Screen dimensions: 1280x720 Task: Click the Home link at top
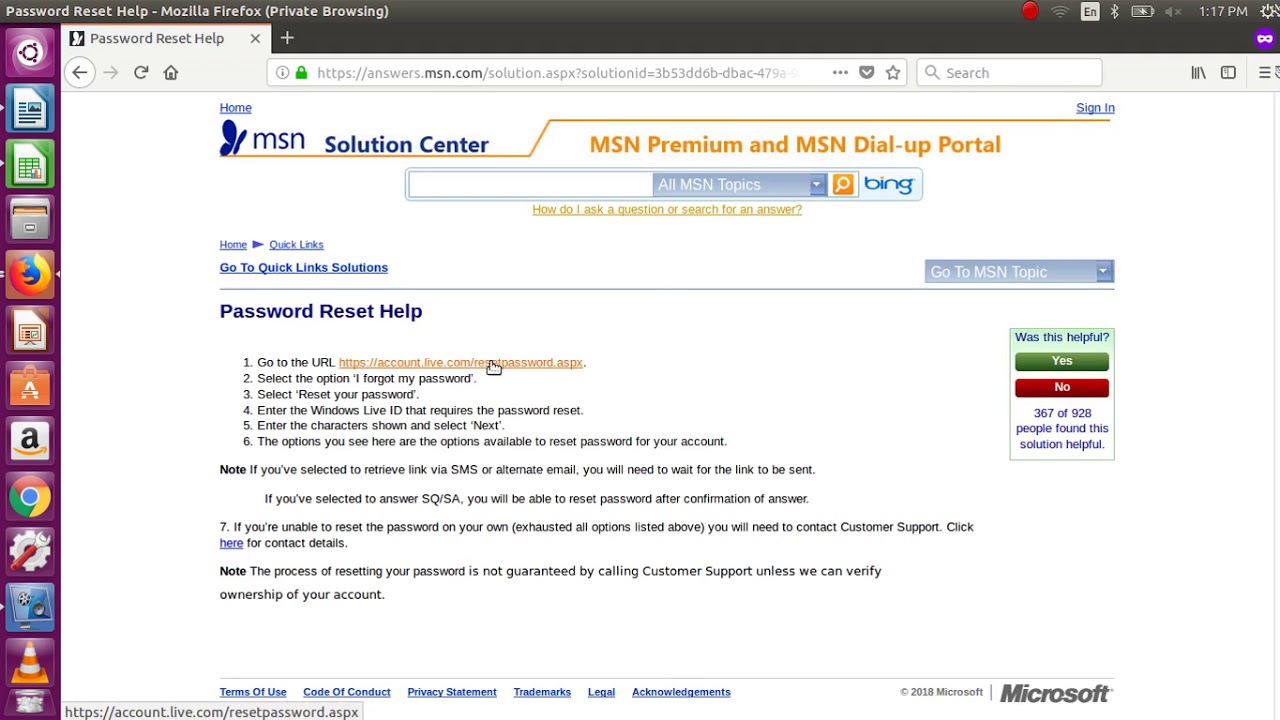click(236, 108)
